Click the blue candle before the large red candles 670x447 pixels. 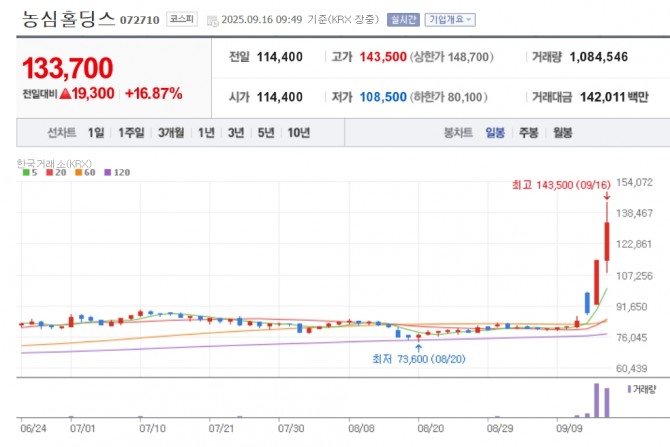coord(587,303)
